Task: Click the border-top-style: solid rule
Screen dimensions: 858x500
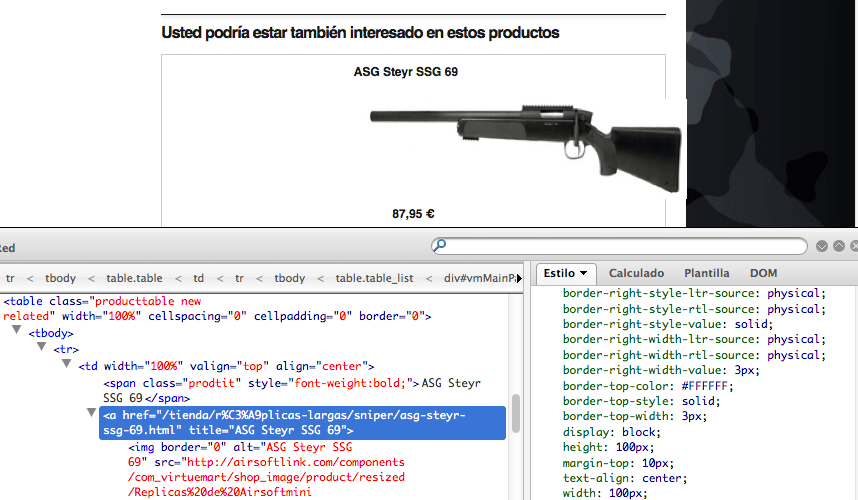Action: click(641, 401)
